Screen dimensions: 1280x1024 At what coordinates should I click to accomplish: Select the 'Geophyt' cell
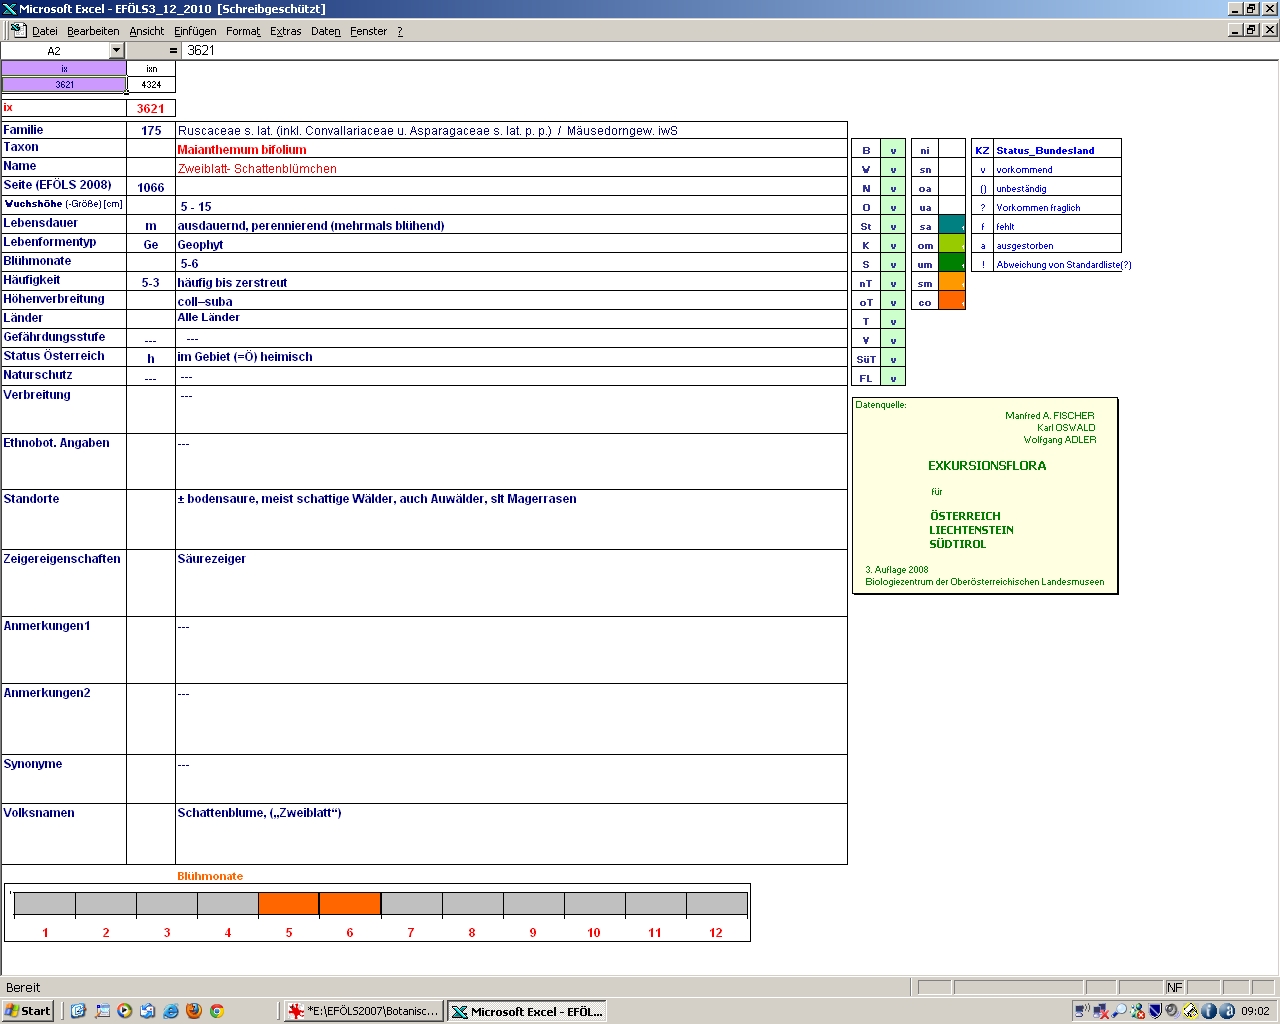pyautogui.click(x=511, y=244)
